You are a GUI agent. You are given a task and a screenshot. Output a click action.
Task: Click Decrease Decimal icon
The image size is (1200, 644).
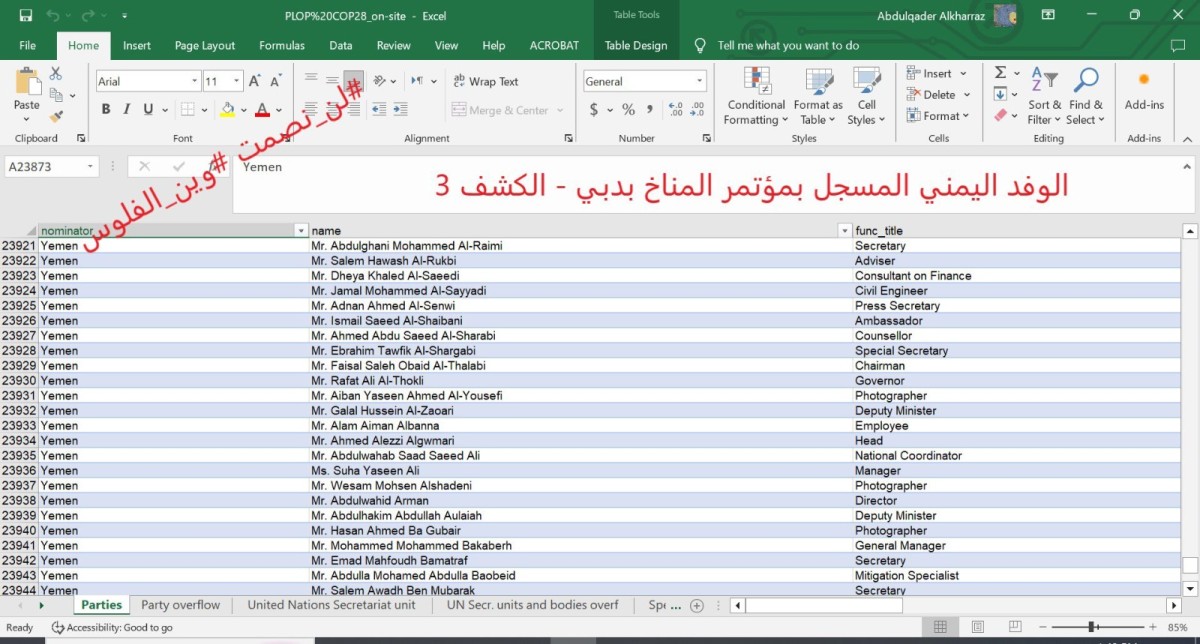[x=697, y=110]
